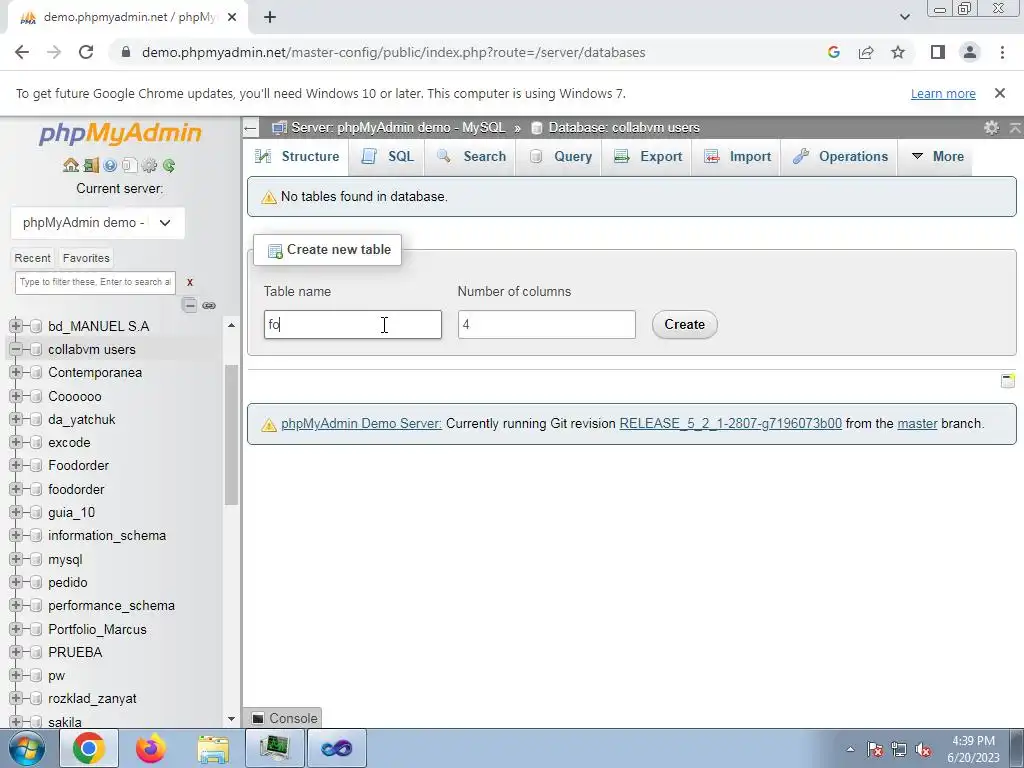Open Chrome profile avatar
This screenshot has height=768, width=1024.
[970, 52]
